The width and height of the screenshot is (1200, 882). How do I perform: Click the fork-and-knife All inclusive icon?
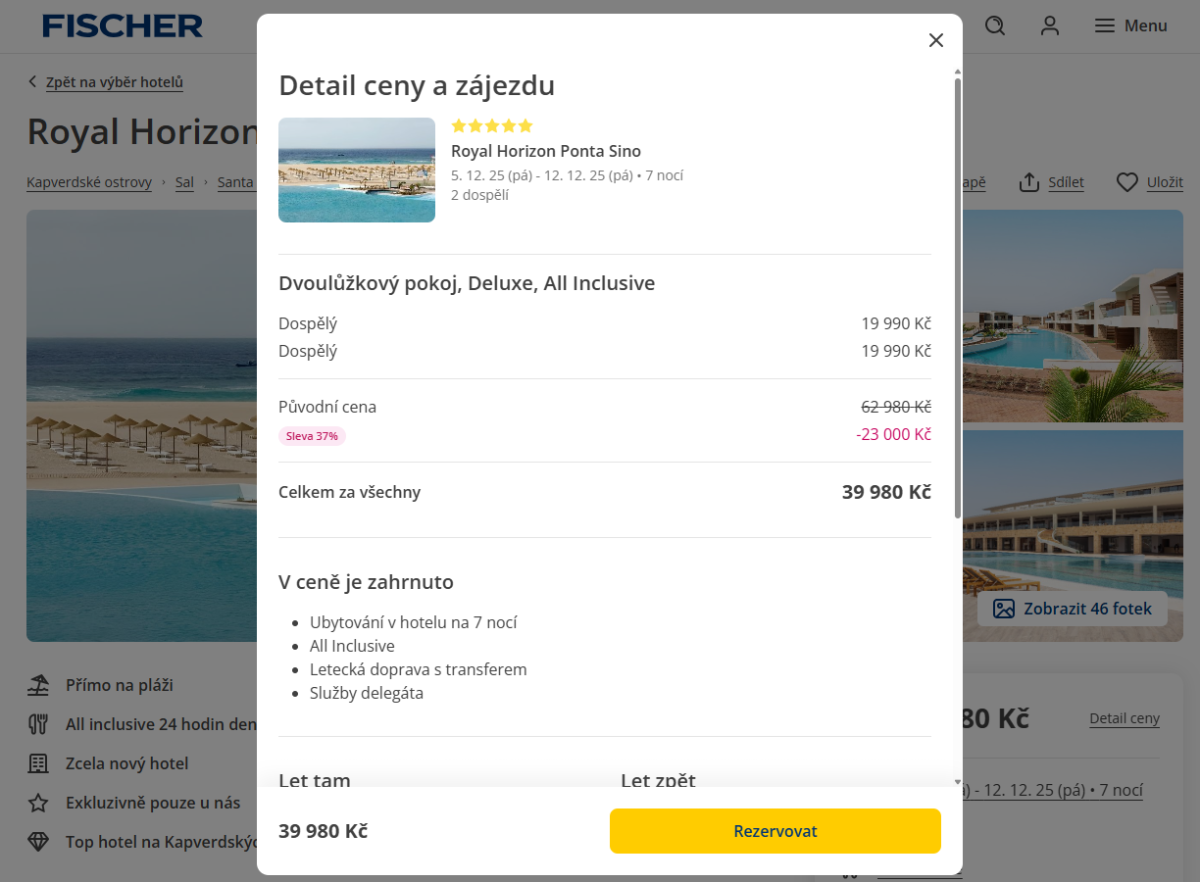pyautogui.click(x=38, y=724)
